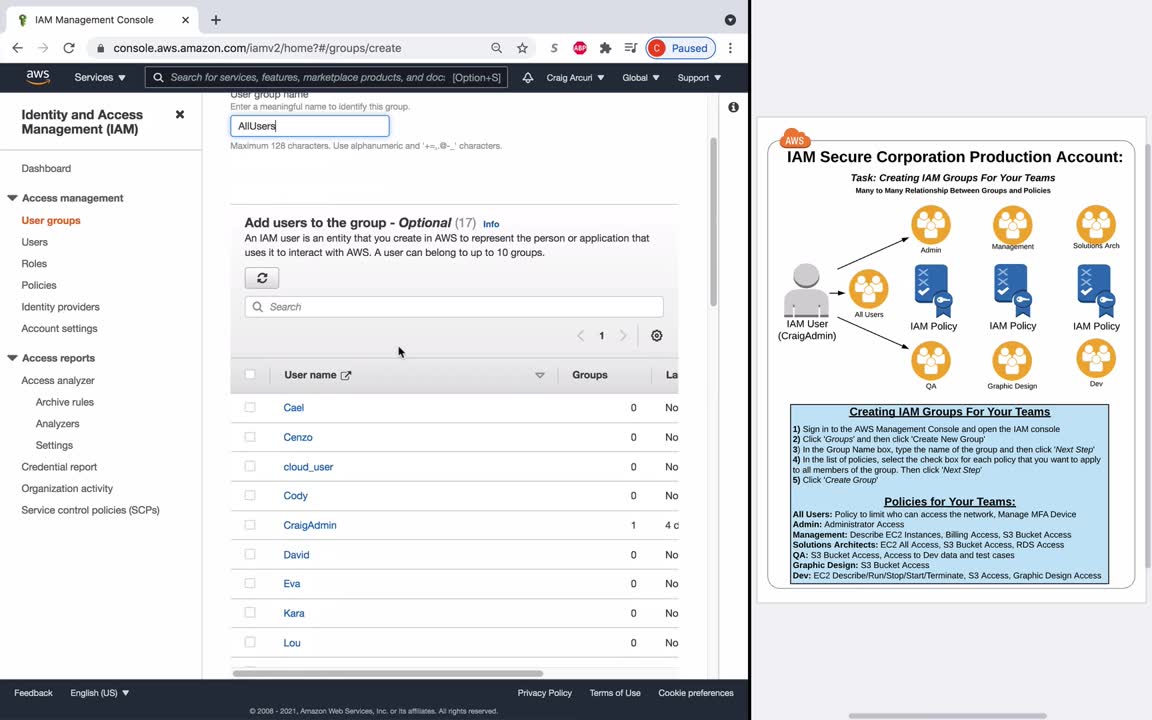Reload the page with the refresh icon
The width and height of the screenshot is (1152, 720).
69,48
